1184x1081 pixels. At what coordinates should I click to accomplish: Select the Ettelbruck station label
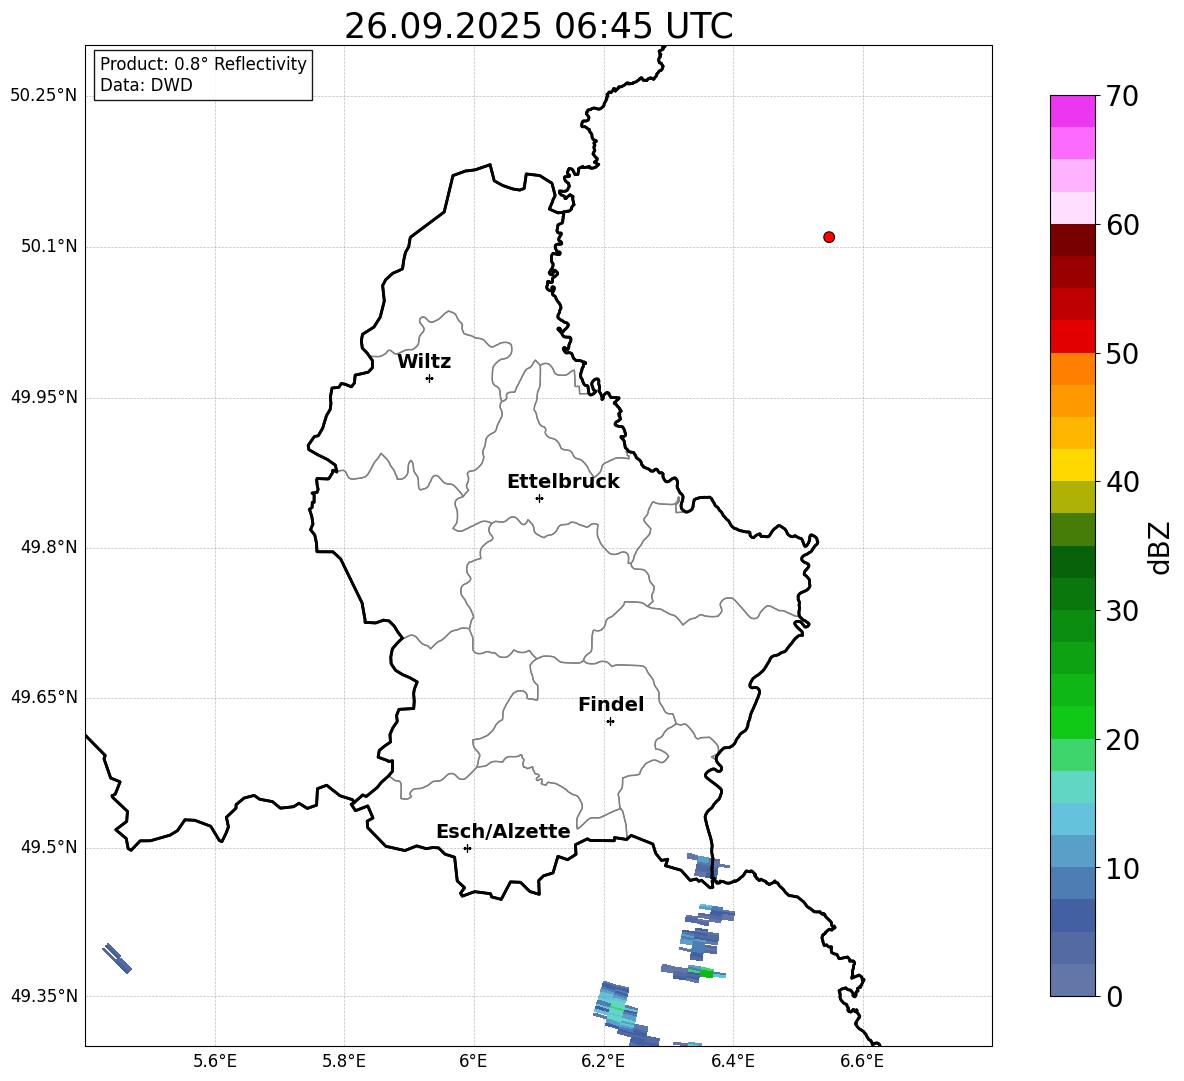click(x=563, y=482)
